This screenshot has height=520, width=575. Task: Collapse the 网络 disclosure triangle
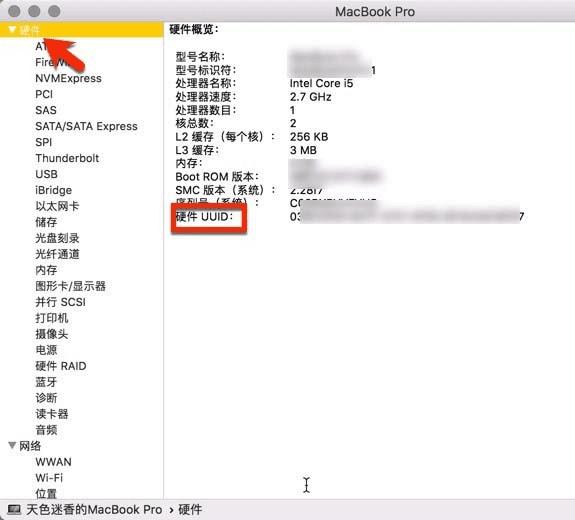coord(12,446)
